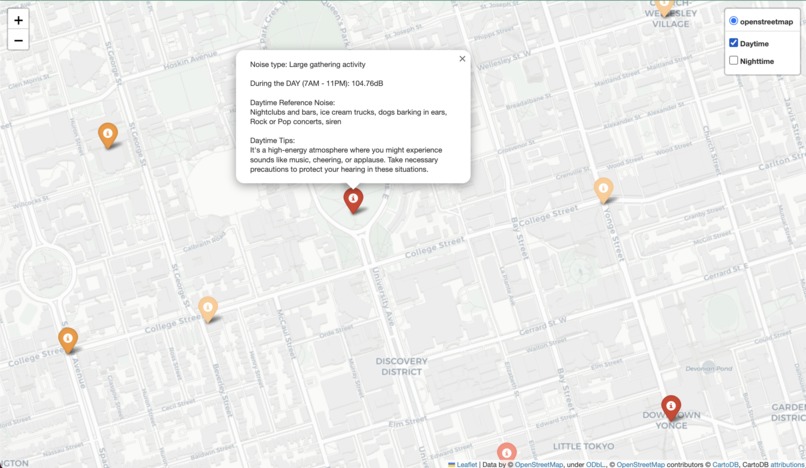This screenshot has width=806, height=468.
Task: Enable the Nighttime layer checkbox
Action: (734, 60)
